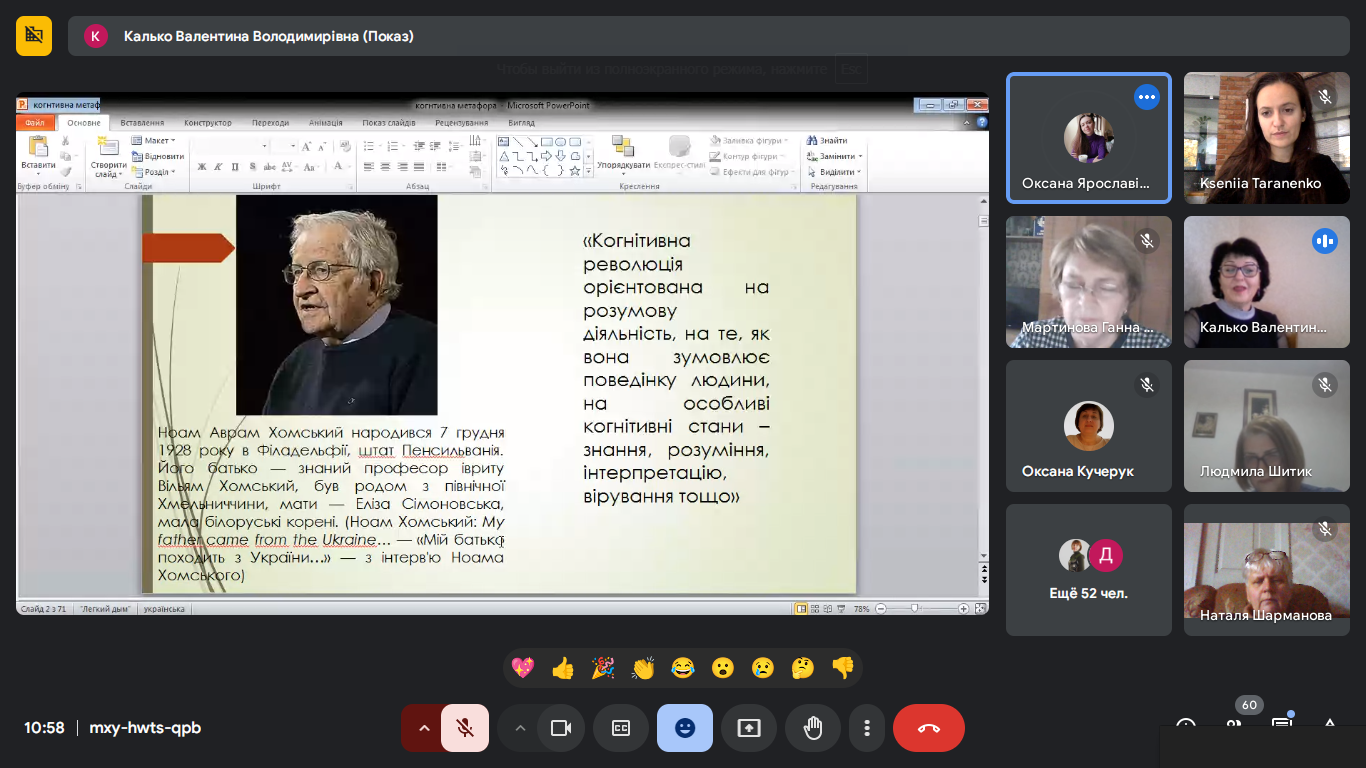Turn on the camera in Meet

(561, 728)
